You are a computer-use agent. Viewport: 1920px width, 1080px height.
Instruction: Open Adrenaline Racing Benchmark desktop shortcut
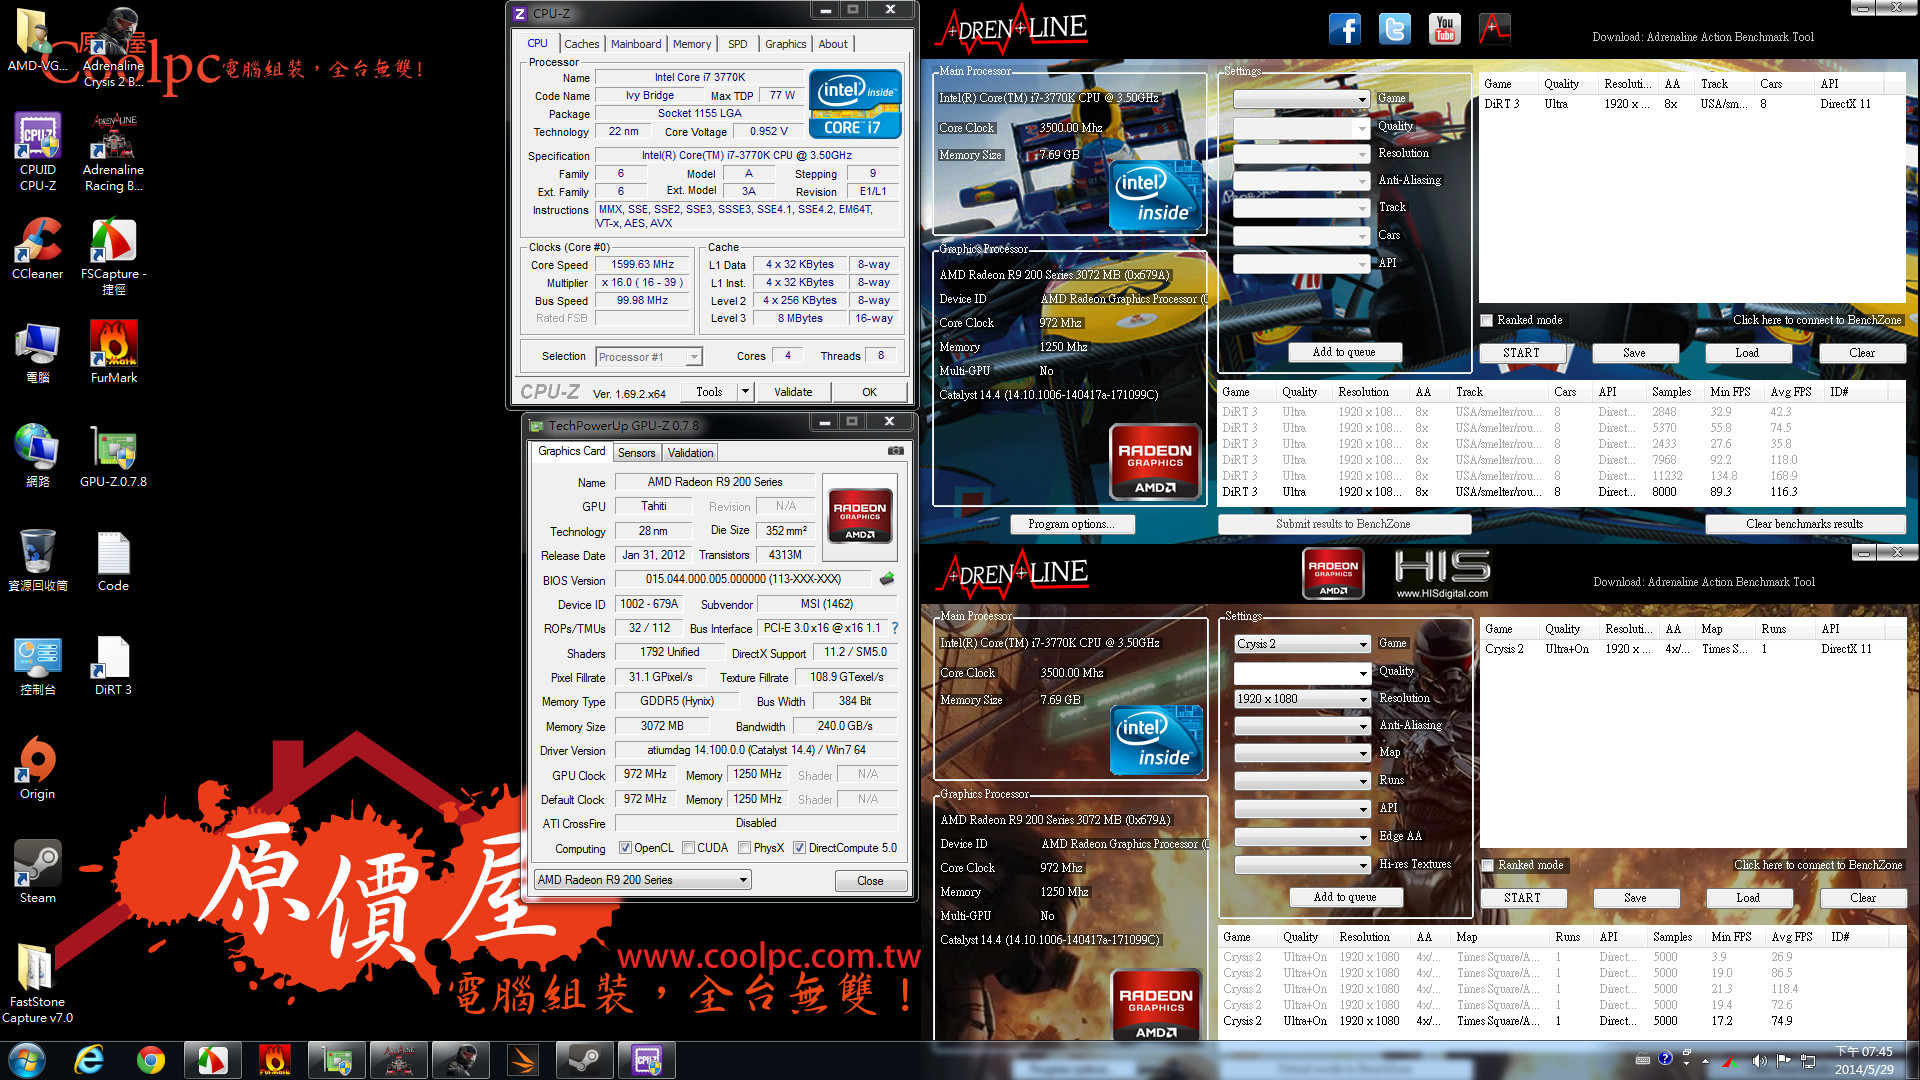[x=114, y=151]
